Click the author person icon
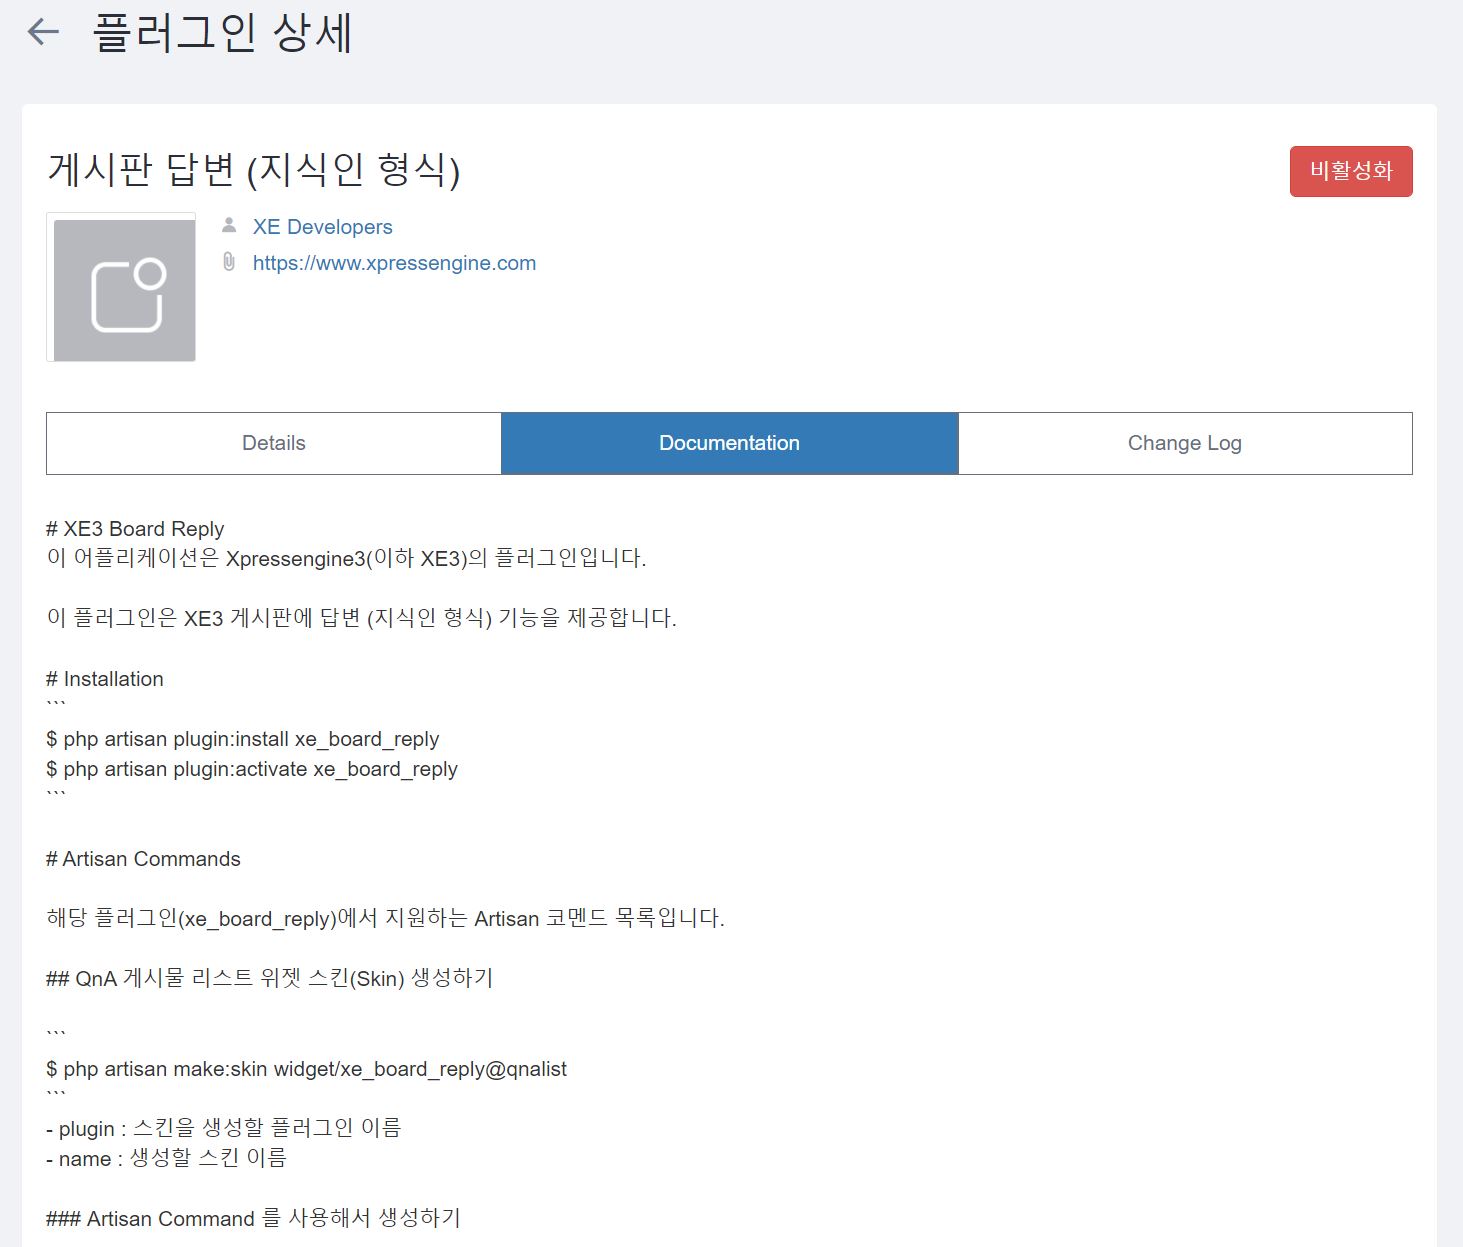 click(229, 225)
